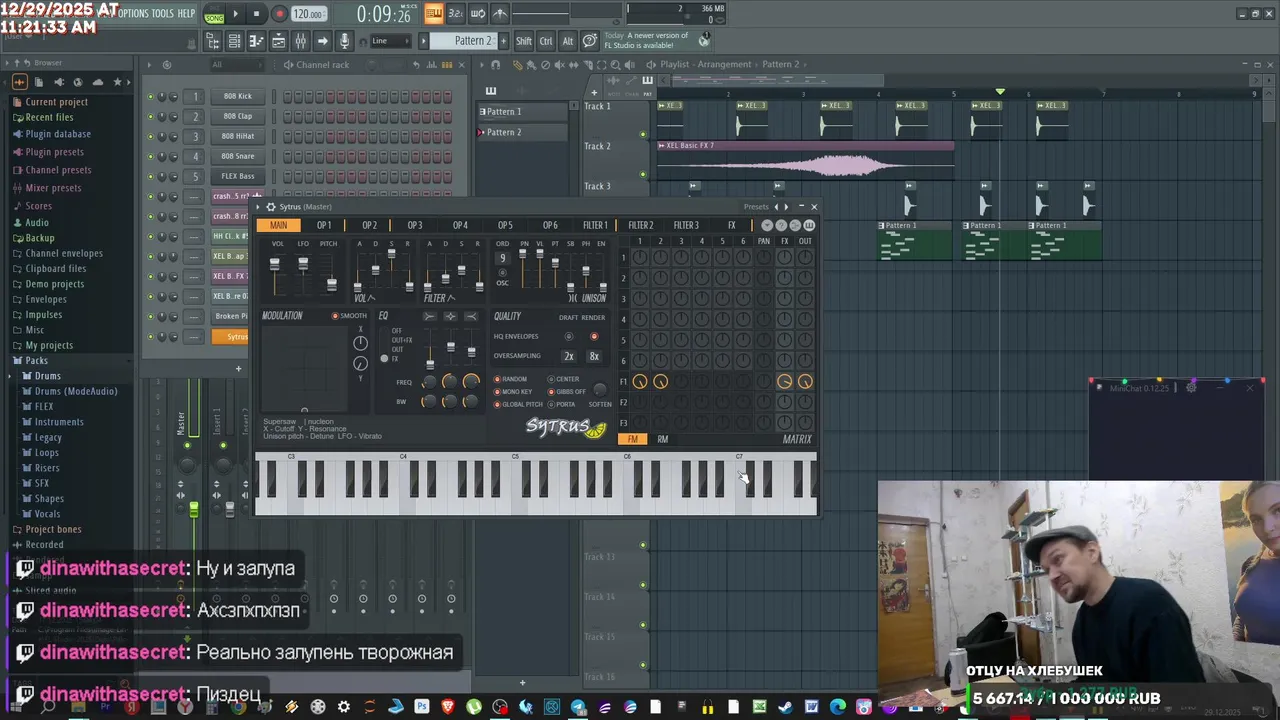This screenshot has height=720, width=1280.
Task: Toggle Sytrus keyboard icon button
Action: (x=809, y=226)
